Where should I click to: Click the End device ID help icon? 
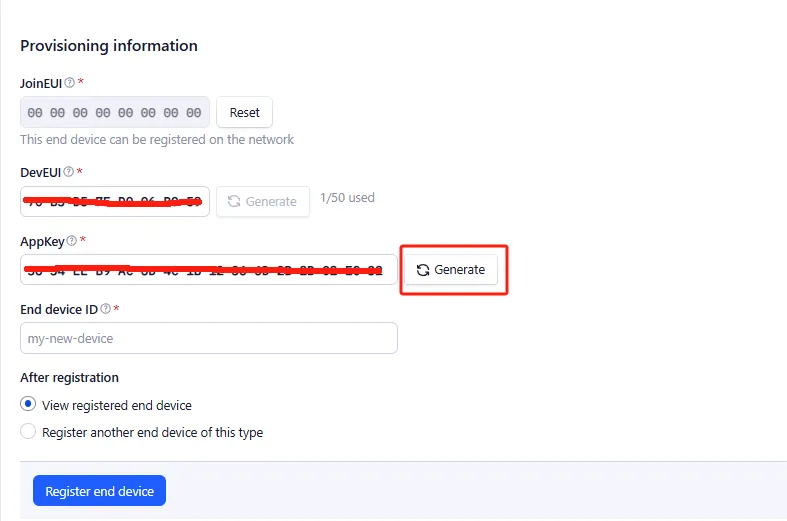[x=106, y=310]
